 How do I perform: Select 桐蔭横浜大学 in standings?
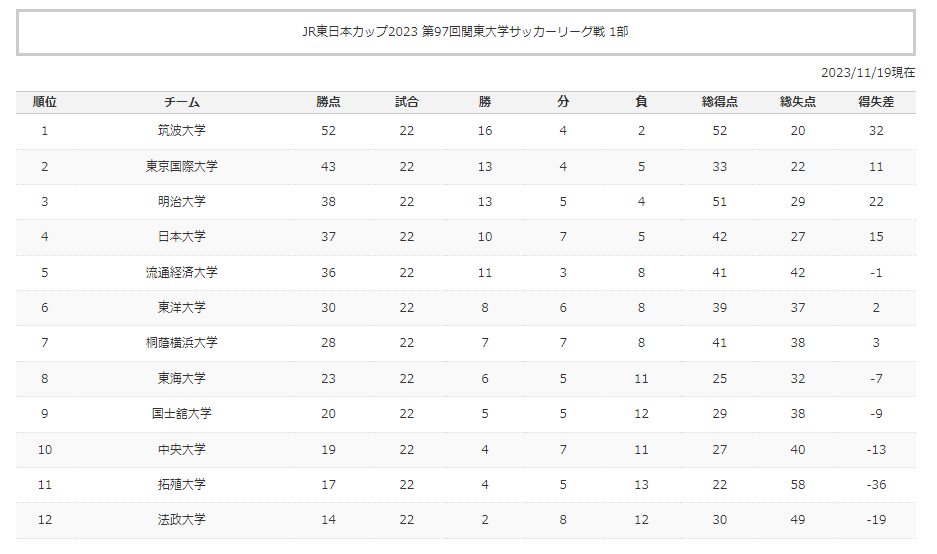coord(182,342)
